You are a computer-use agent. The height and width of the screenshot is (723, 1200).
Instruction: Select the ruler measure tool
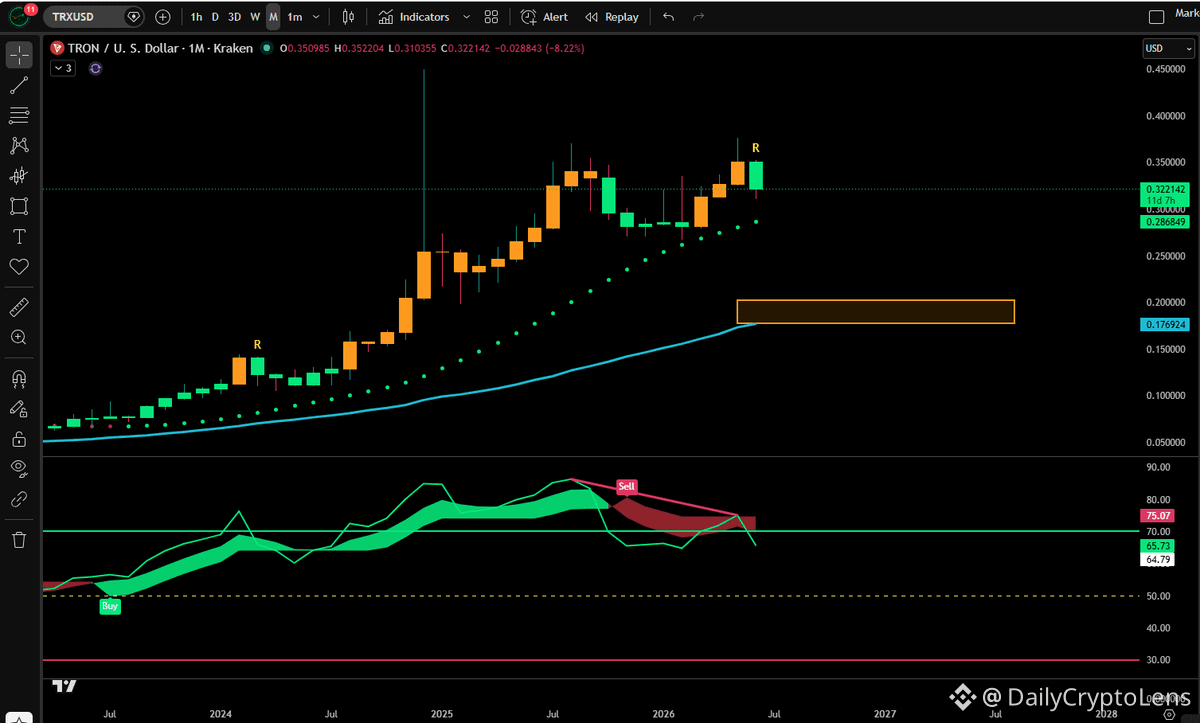19,306
